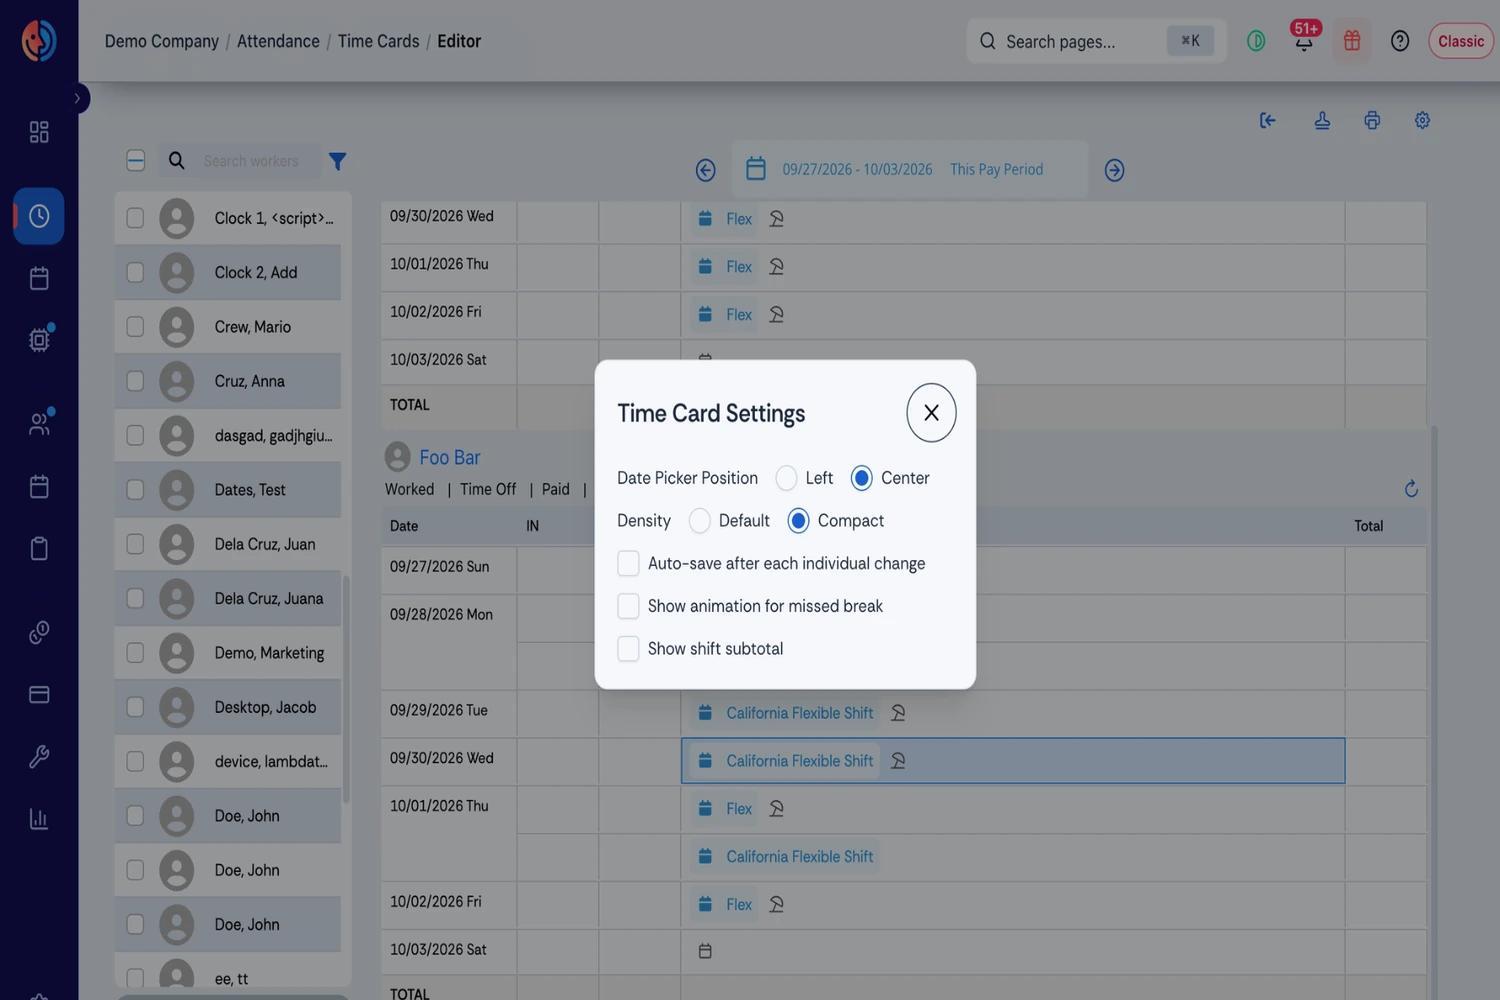This screenshot has width=1500, height=1000.
Task: Enable auto-save after each individual change
Action: 628,563
